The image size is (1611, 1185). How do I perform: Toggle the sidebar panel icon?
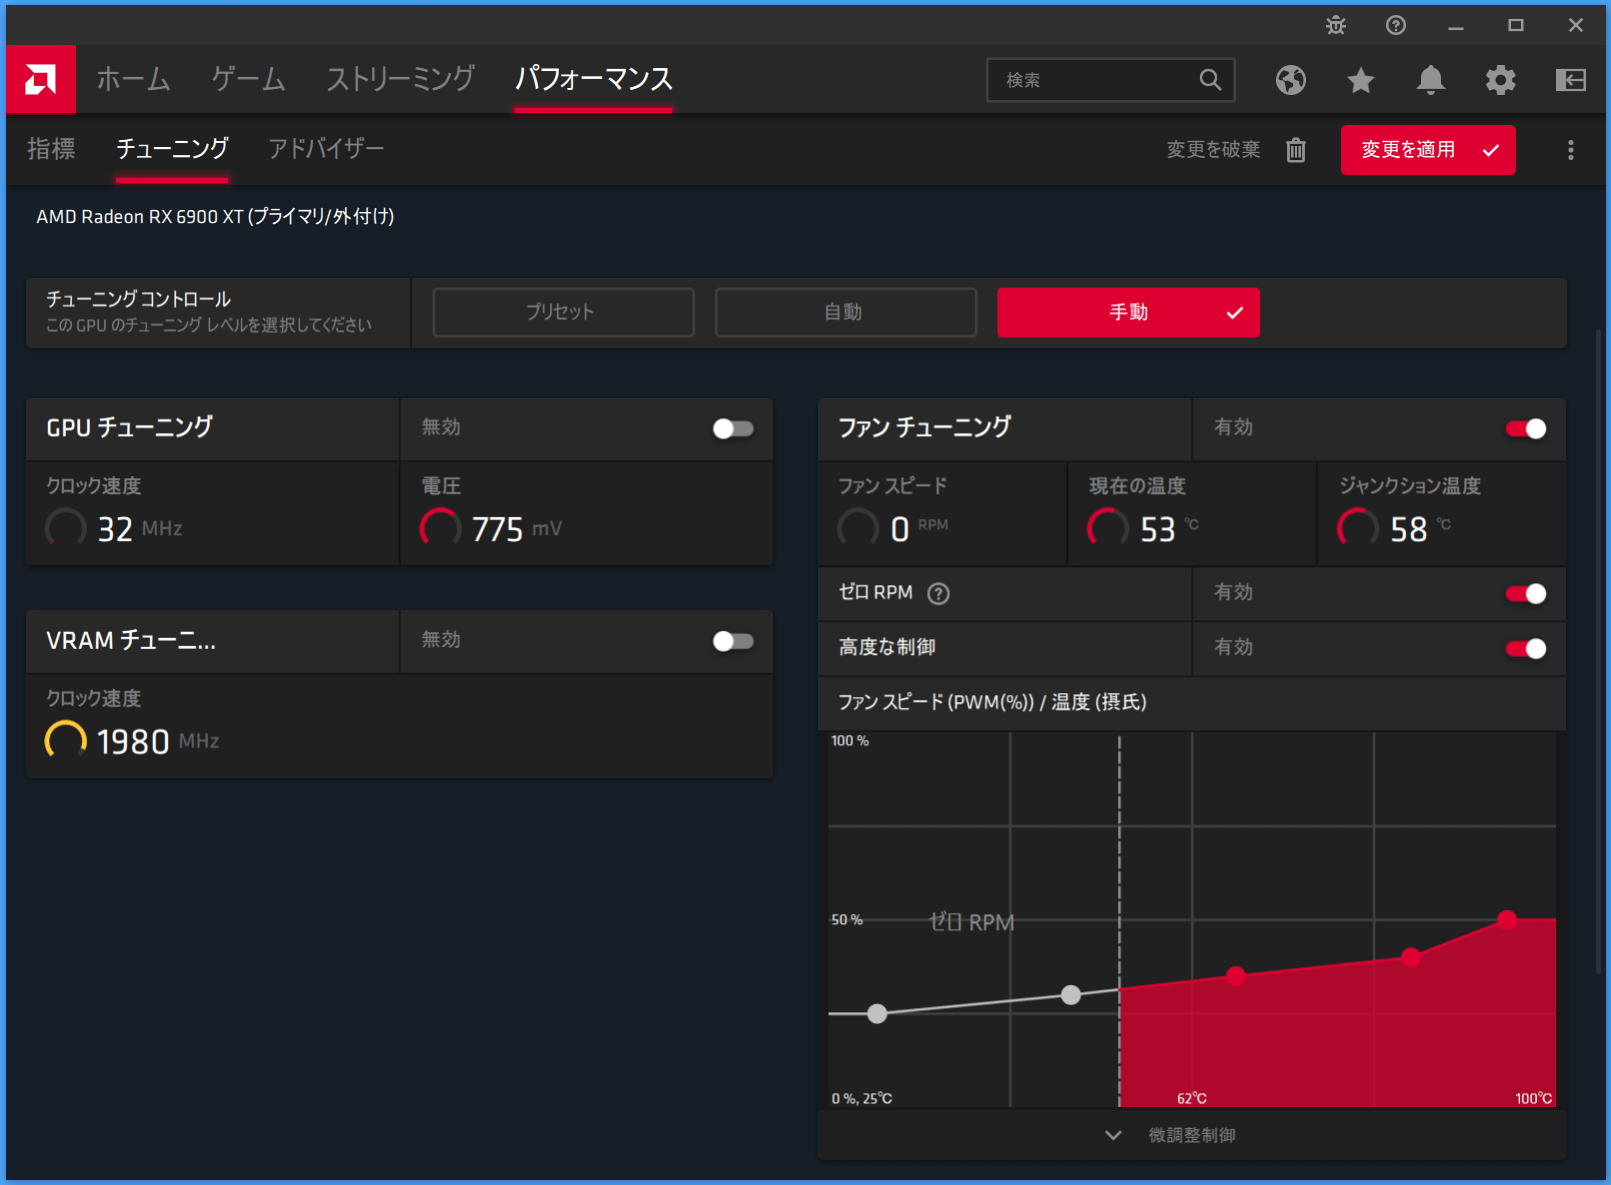pos(1571,80)
